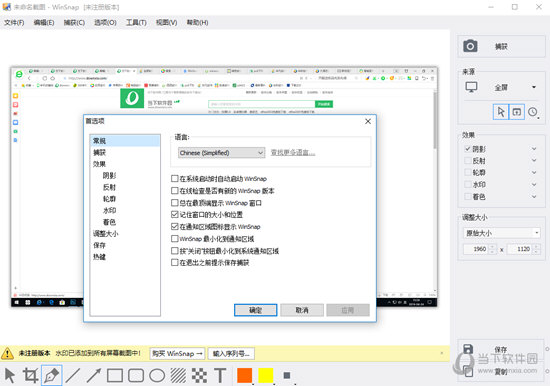This screenshot has height=386, width=550.
Task: Click the height field showing 1120
Action: click(x=520, y=249)
